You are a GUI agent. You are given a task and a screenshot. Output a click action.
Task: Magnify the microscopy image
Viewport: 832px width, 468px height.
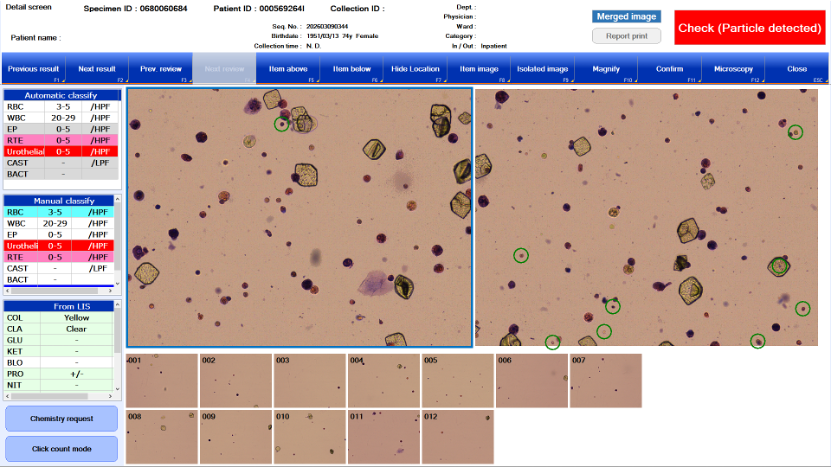(x=606, y=69)
